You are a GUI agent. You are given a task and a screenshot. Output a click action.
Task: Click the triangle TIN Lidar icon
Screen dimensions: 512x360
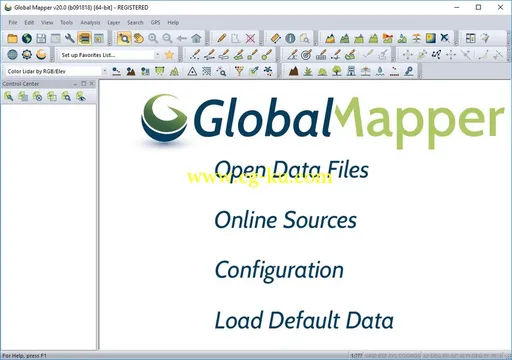click(x=192, y=71)
